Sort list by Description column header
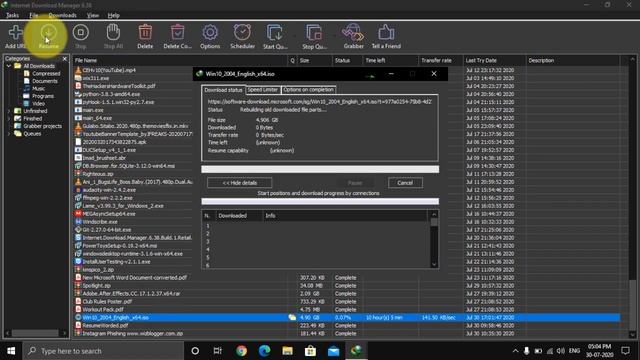The height and width of the screenshot is (360, 640). pos(572,60)
